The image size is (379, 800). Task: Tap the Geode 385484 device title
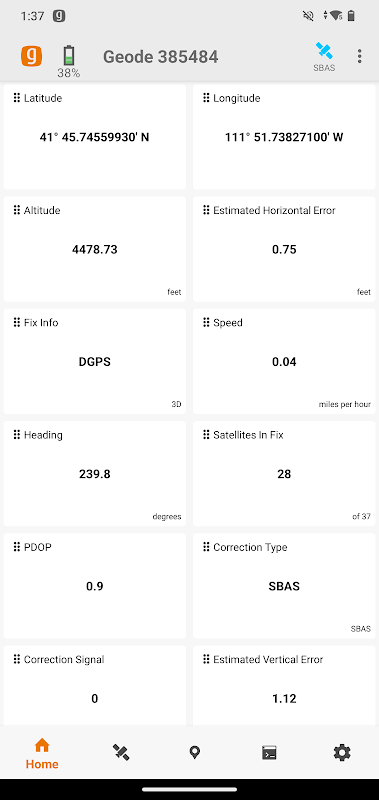pyautogui.click(x=161, y=57)
